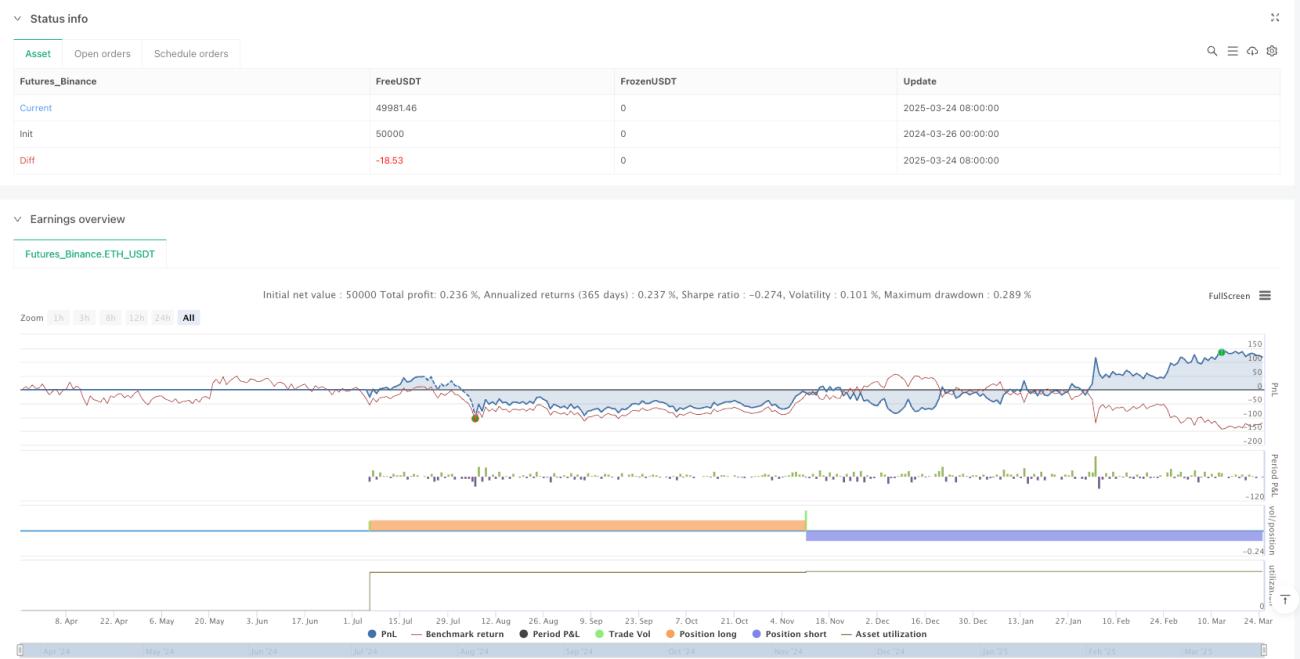The height and width of the screenshot is (659, 1300).
Task: Switch to the Schedule orders tab
Action: pyautogui.click(x=191, y=54)
